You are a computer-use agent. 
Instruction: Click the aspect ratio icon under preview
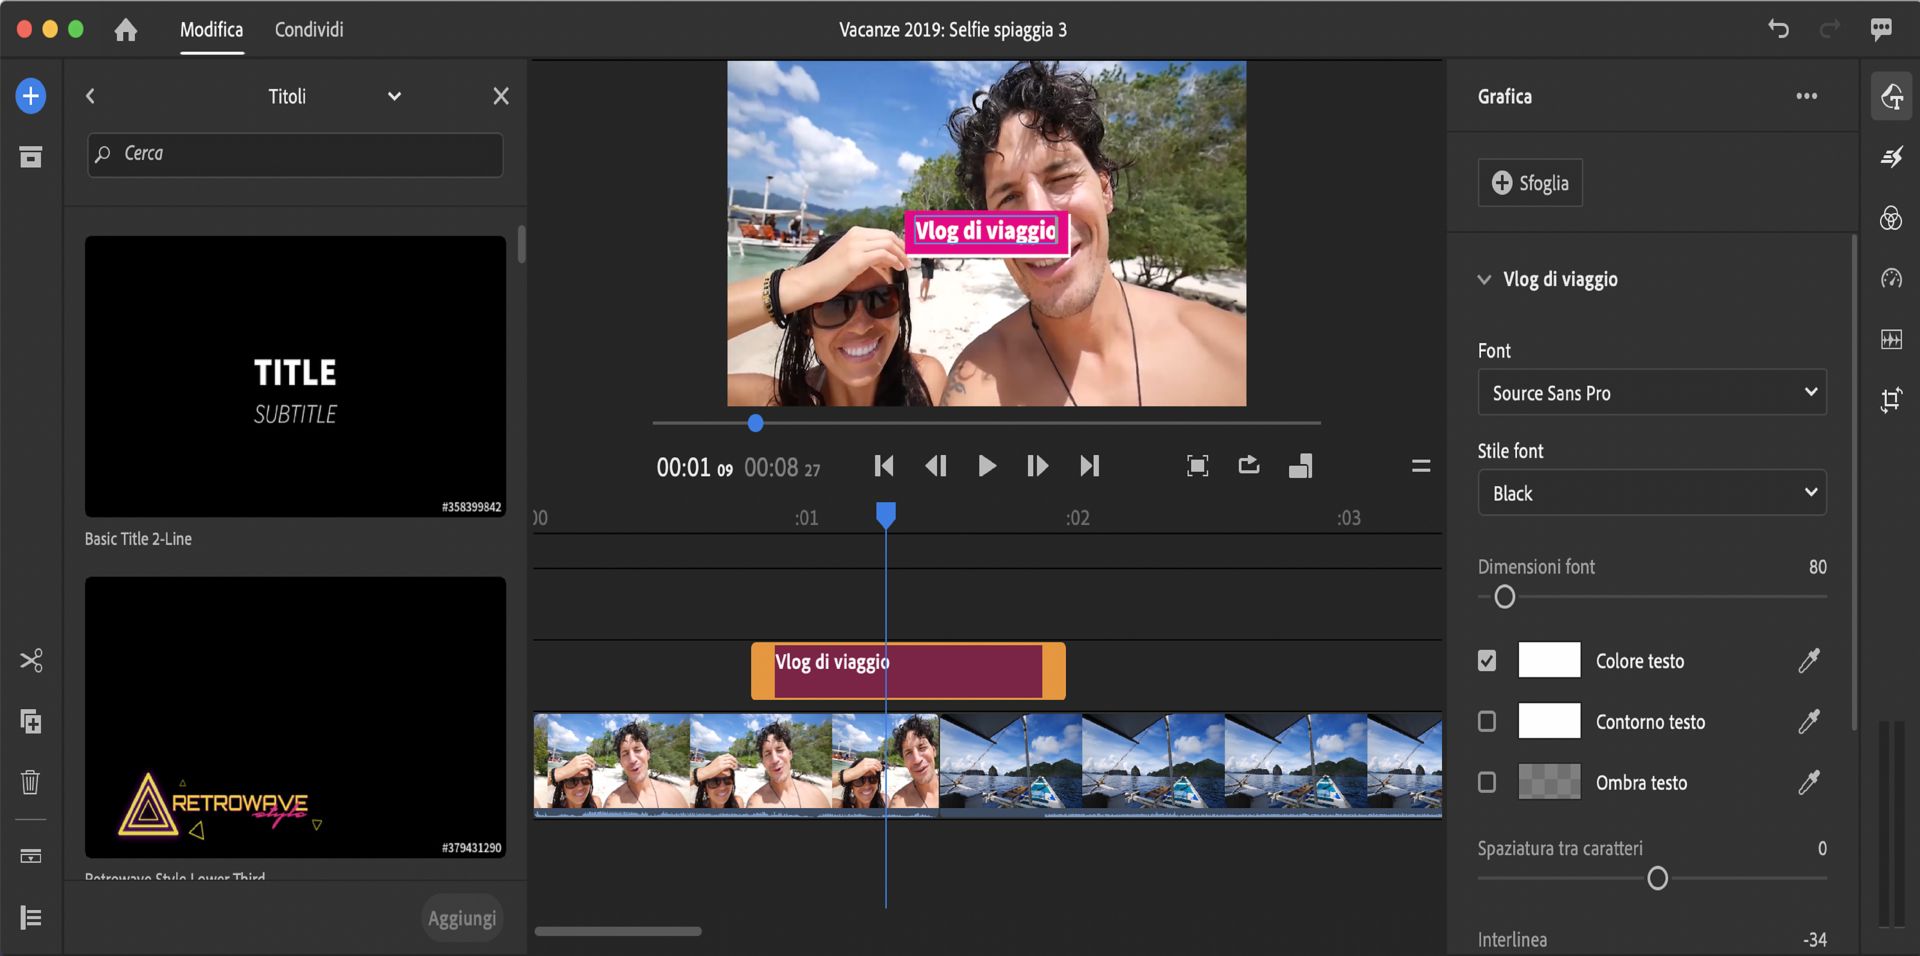pyautogui.click(x=1301, y=466)
